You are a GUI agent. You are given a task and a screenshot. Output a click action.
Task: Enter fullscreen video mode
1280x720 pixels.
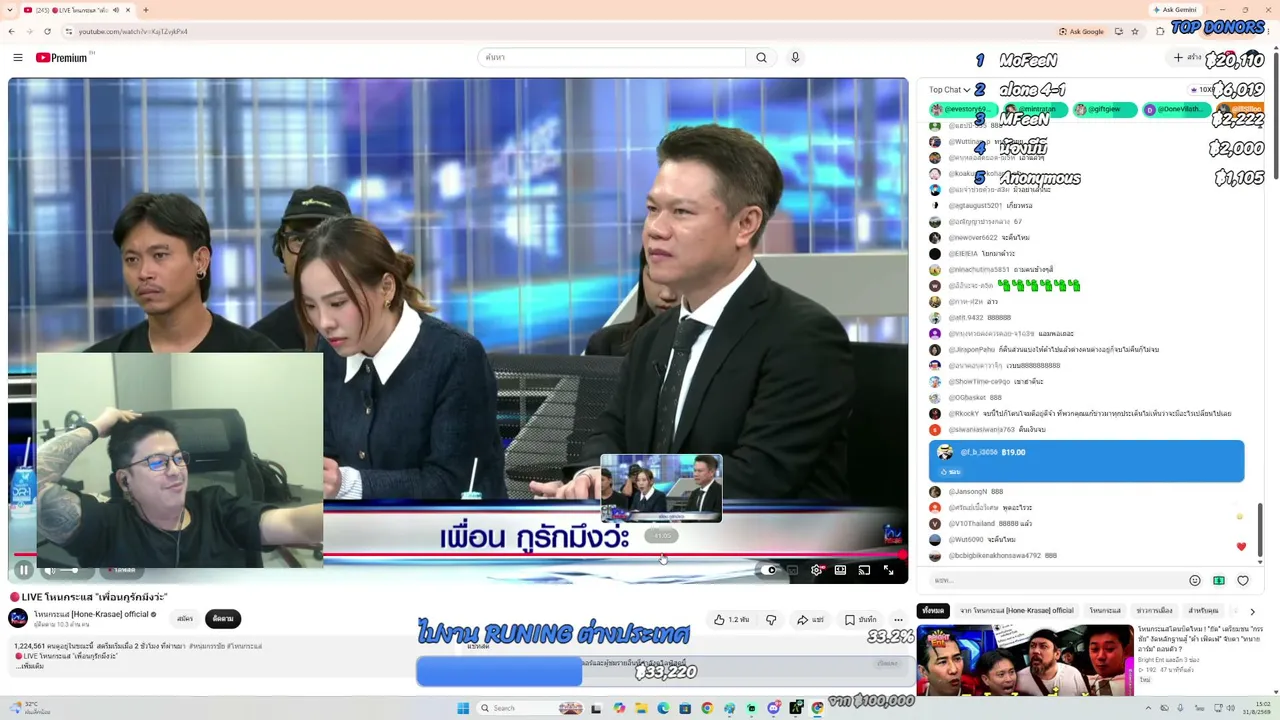pyautogui.click(x=888, y=570)
